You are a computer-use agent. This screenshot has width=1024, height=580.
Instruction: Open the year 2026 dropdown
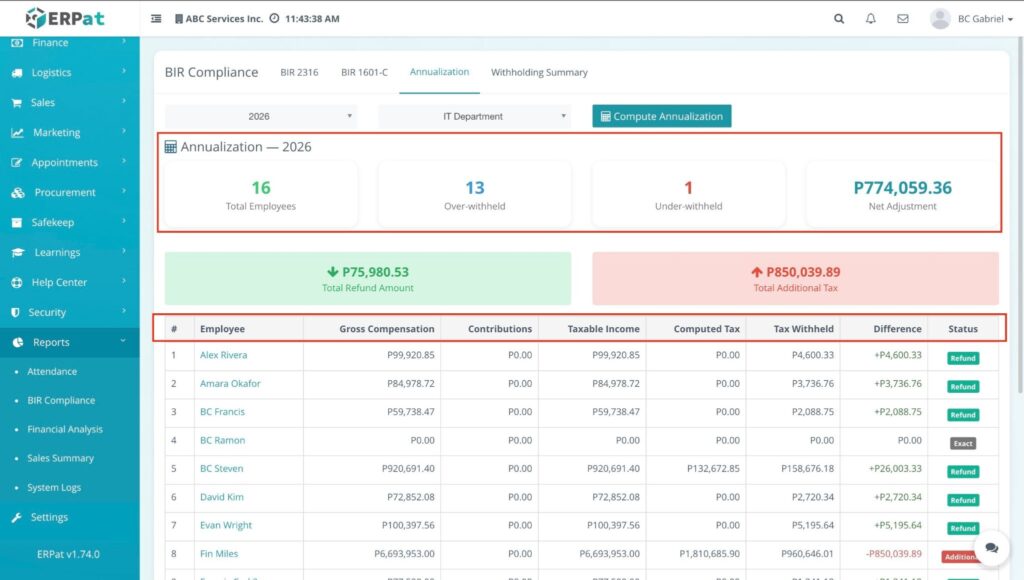coord(260,116)
